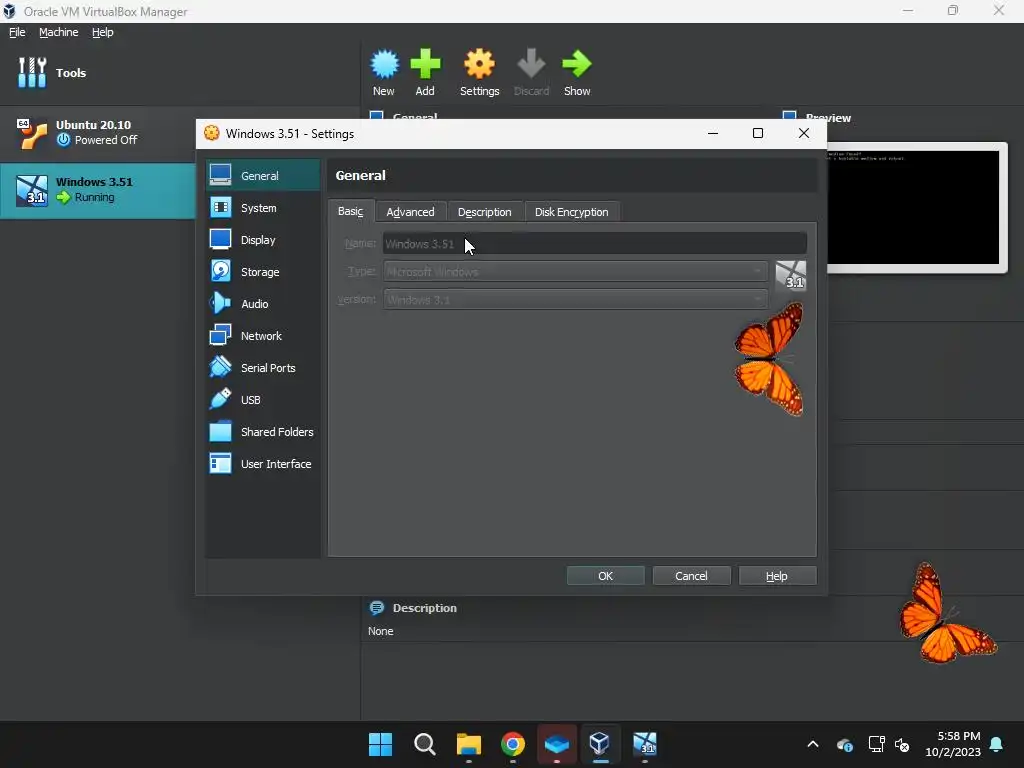Switch to the Advanced tab
Viewport: 1024px width, 768px height.
(x=410, y=212)
